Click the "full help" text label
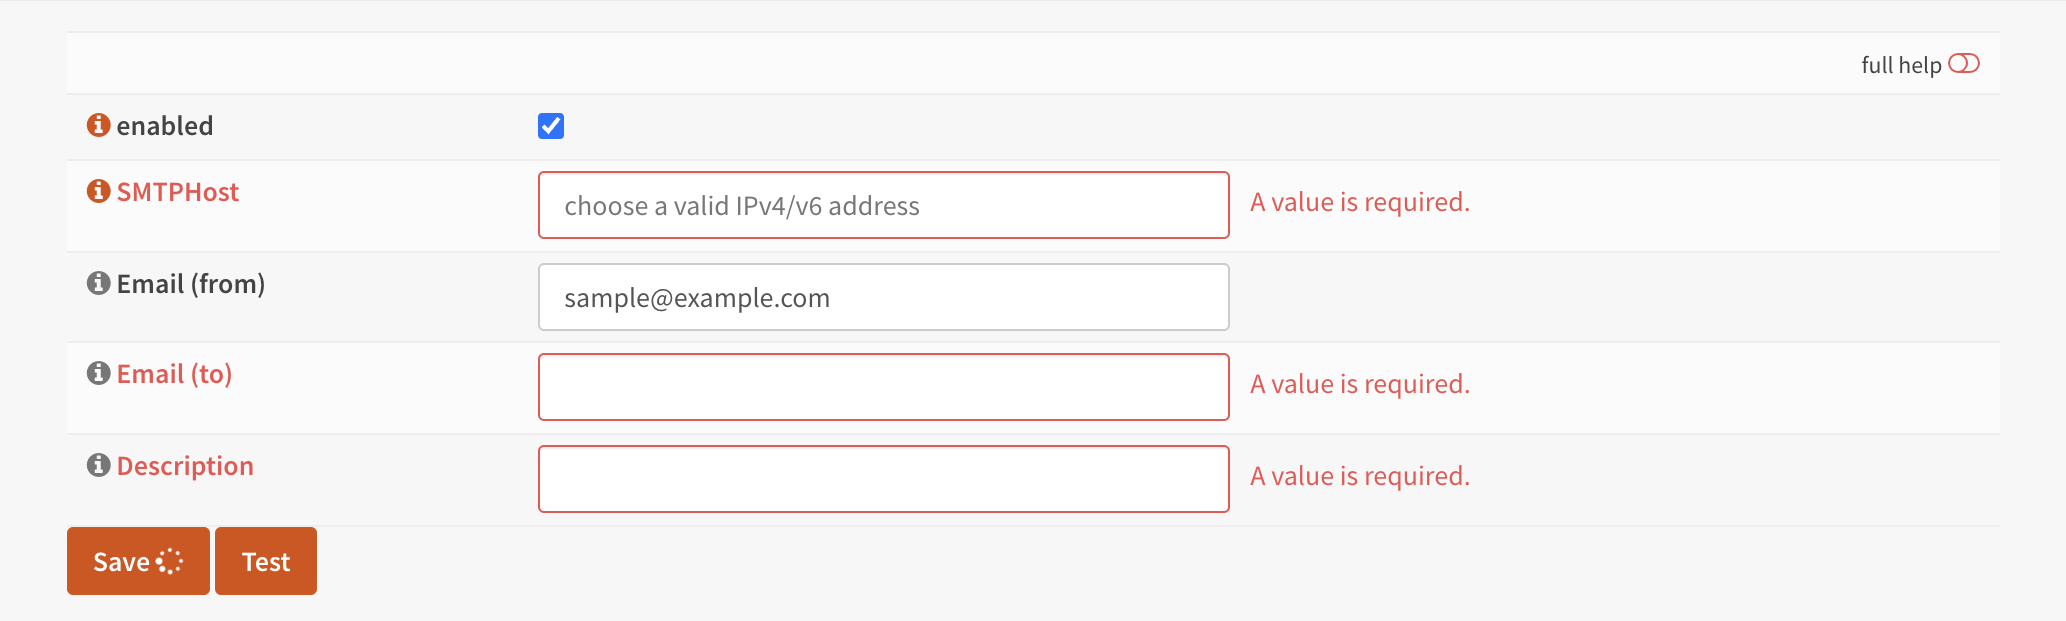Screen dimensions: 2066x621 (1900, 65)
